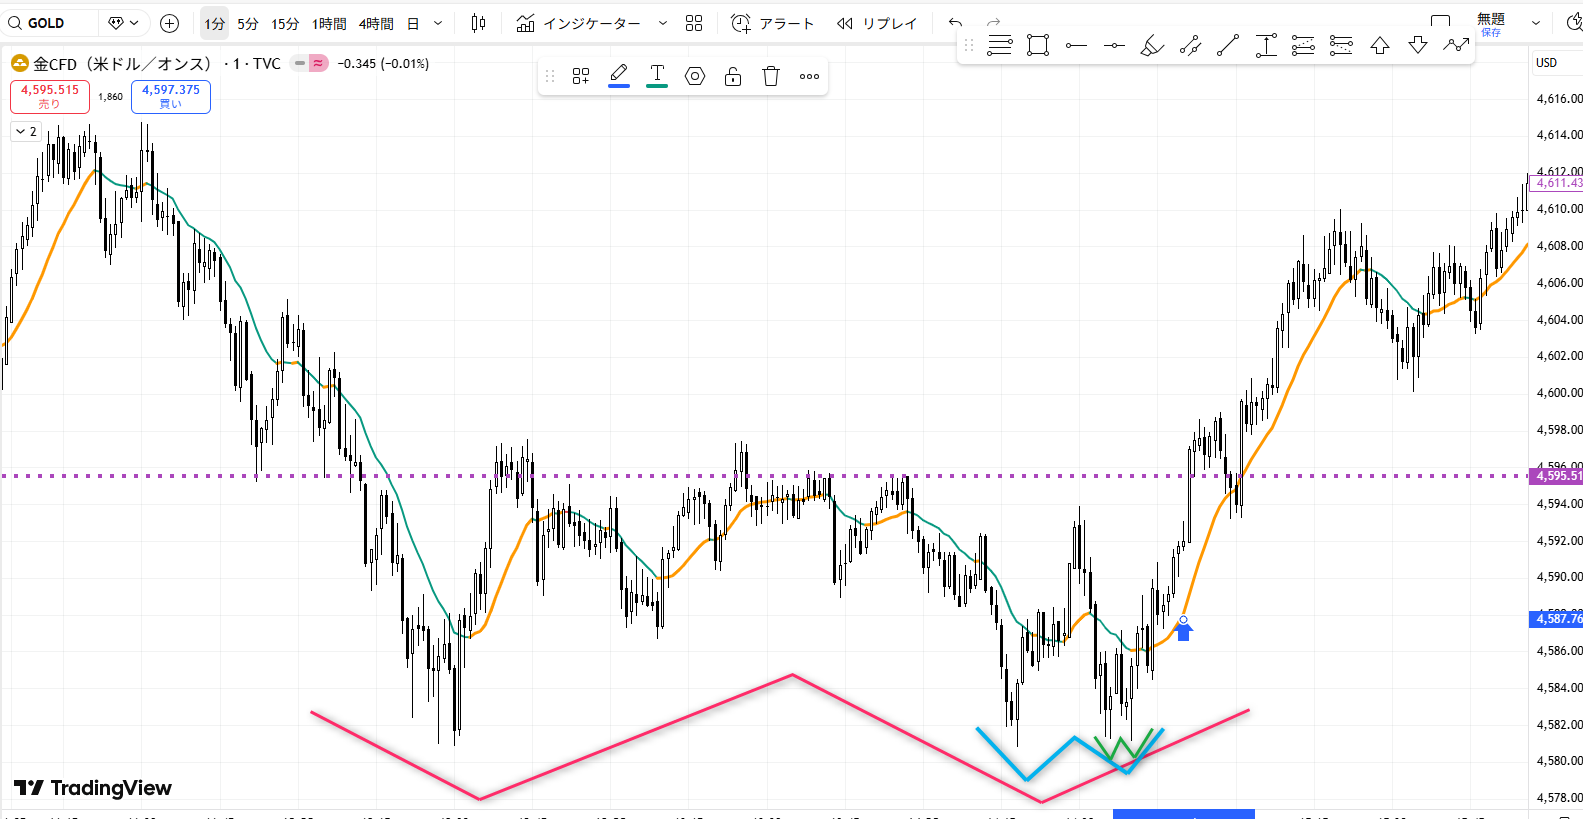Click the red 売り sell button
The image size is (1583, 819).
click(50, 96)
